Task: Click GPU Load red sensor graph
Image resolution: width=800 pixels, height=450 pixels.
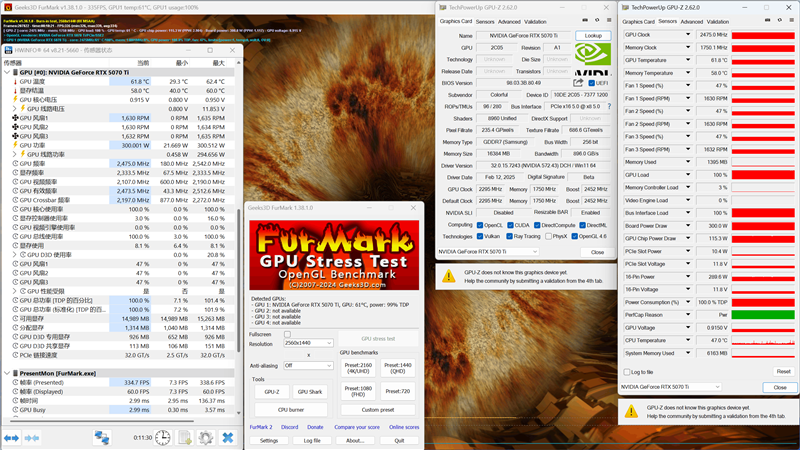Action: coord(763,175)
